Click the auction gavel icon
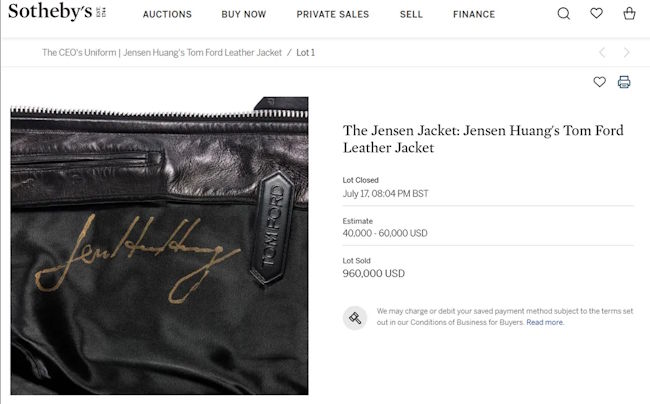The width and height of the screenshot is (650, 404). coord(355,318)
